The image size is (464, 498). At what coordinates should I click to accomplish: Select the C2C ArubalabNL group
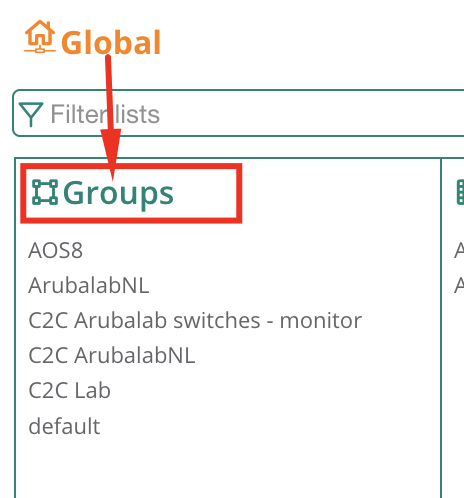pos(112,356)
